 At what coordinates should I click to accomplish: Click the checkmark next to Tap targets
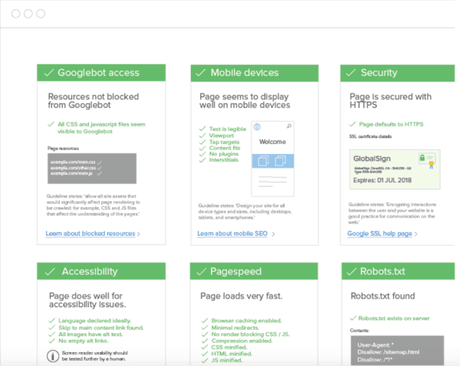pos(202,142)
